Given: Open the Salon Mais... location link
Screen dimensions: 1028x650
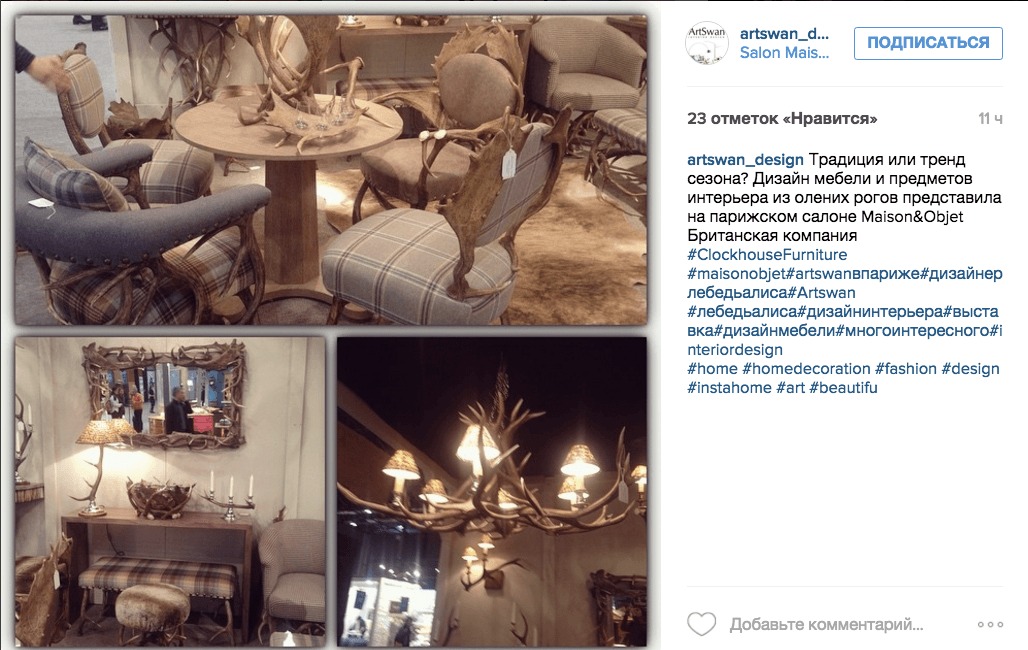Looking at the screenshot, I should tap(784, 52).
